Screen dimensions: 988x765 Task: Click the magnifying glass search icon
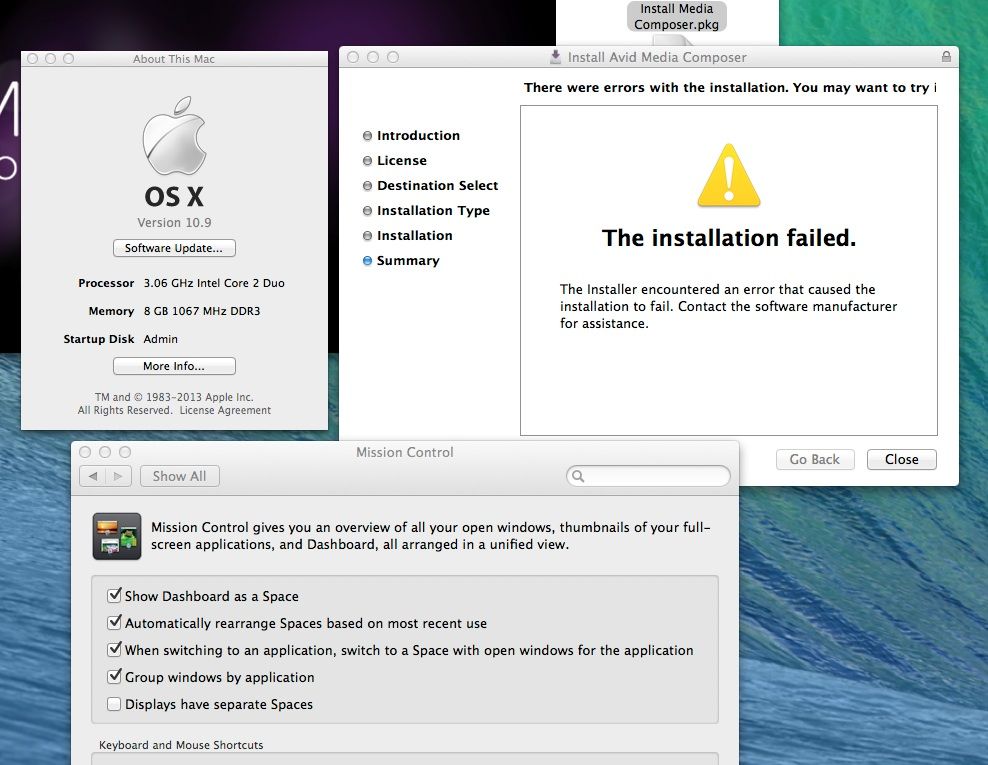pos(578,476)
